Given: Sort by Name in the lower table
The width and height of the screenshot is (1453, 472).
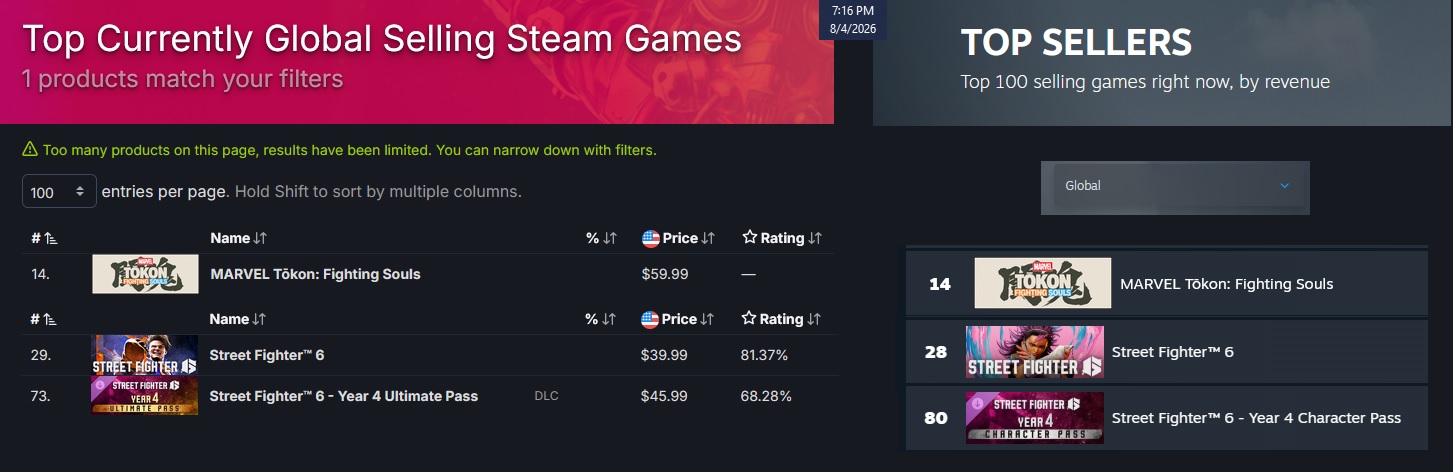Looking at the screenshot, I should coord(229,319).
